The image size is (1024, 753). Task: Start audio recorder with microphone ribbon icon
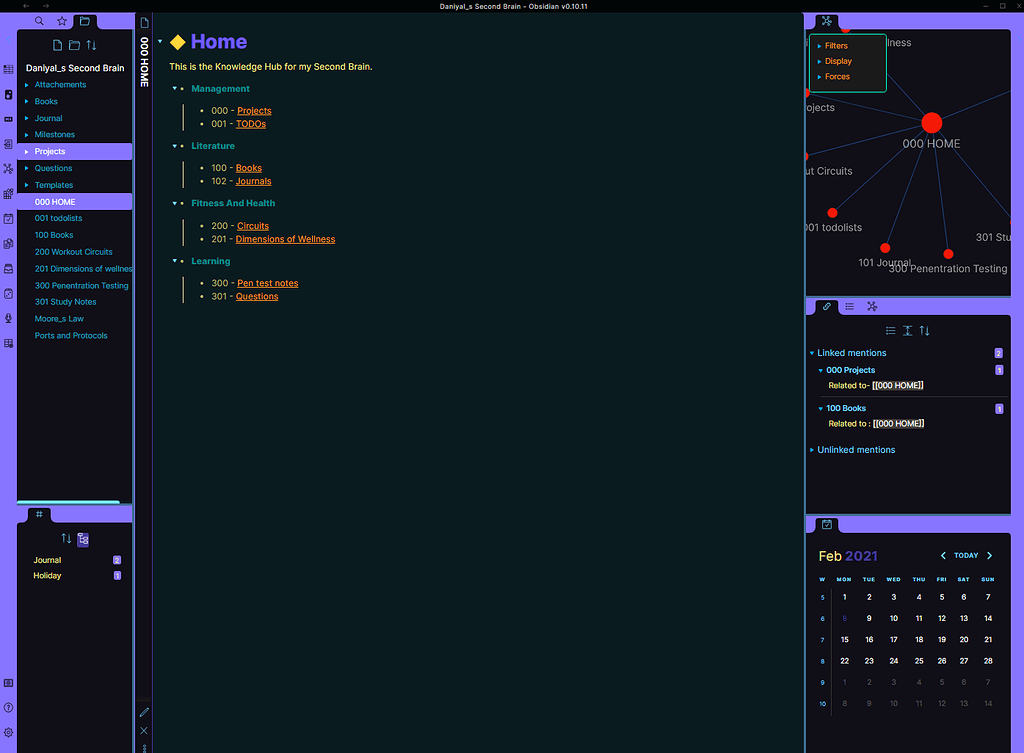click(8, 318)
